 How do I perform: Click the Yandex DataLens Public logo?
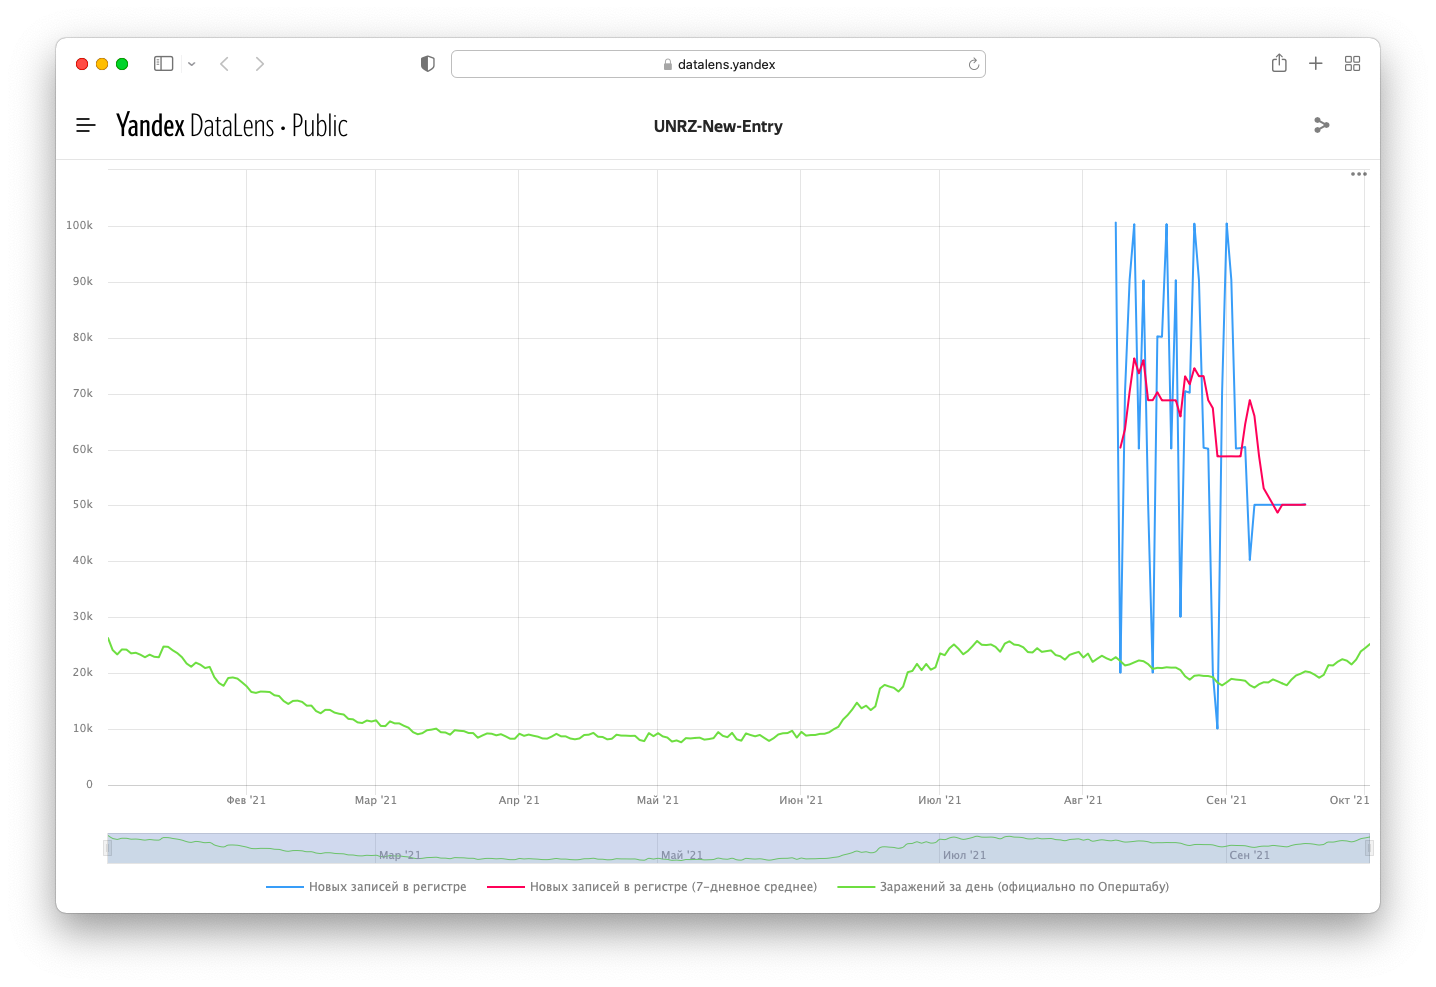point(232,125)
